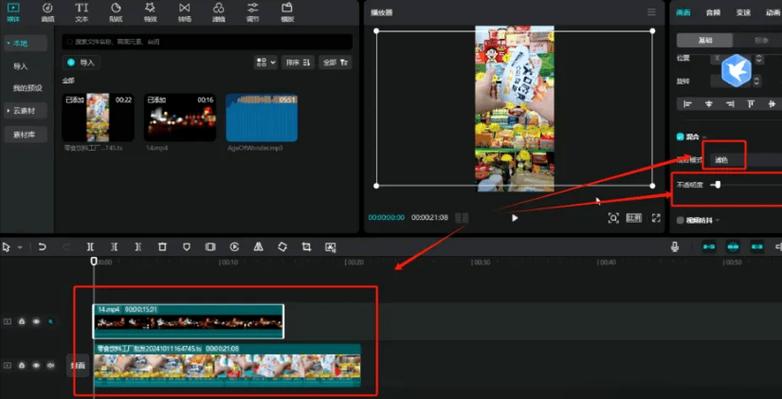Switch to the 画面 picture properties tab
Viewport: 782px width, 399px height.
click(x=683, y=12)
